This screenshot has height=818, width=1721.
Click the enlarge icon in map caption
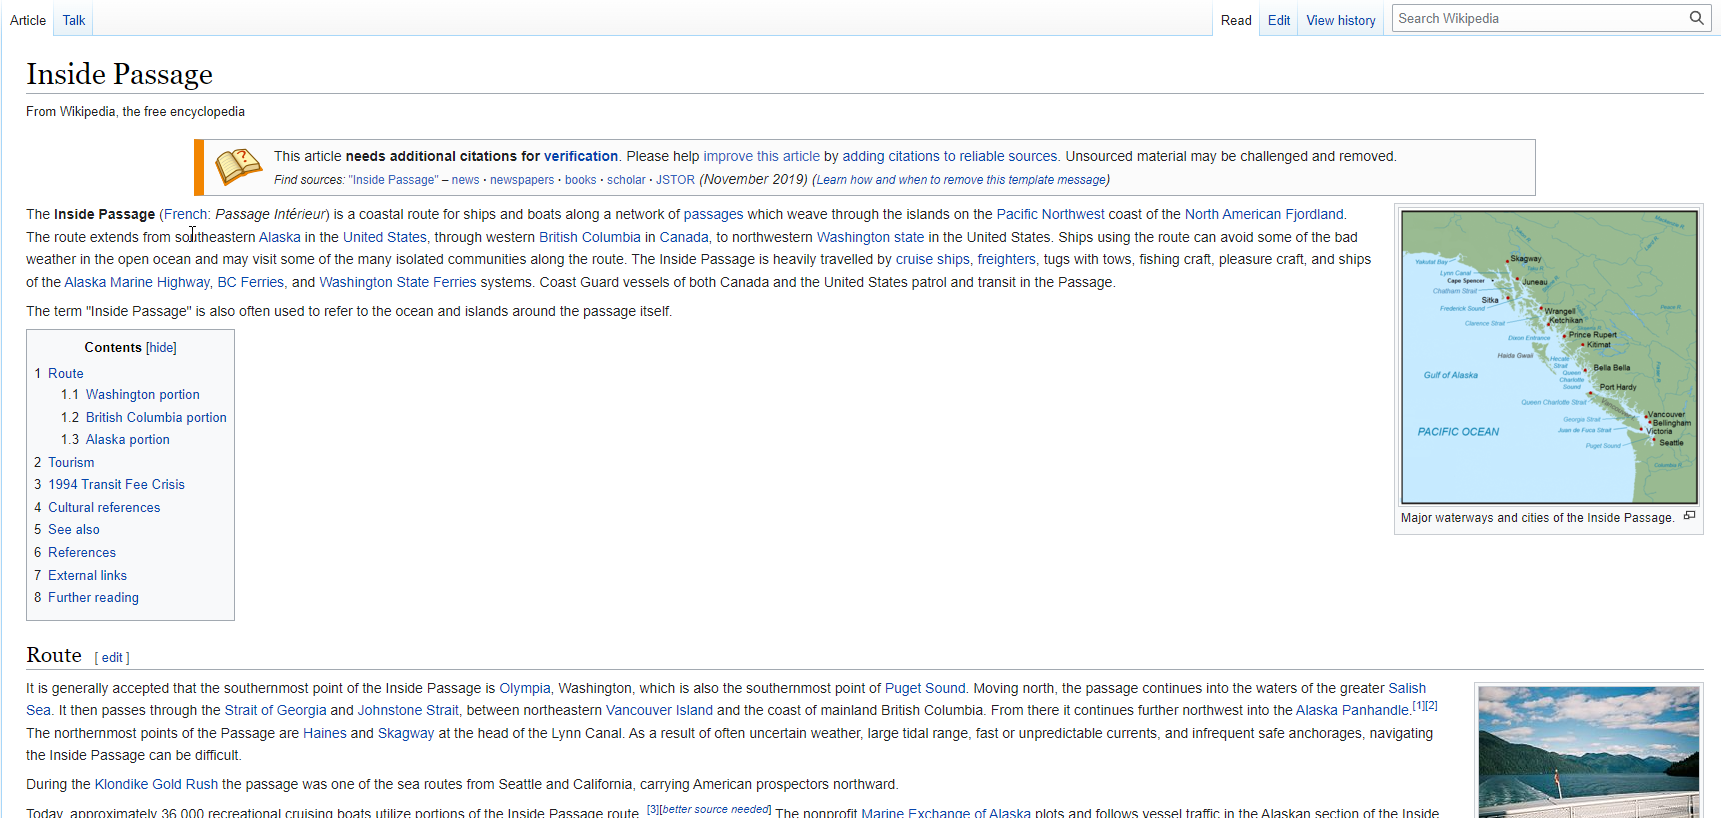[x=1689, y=516]
